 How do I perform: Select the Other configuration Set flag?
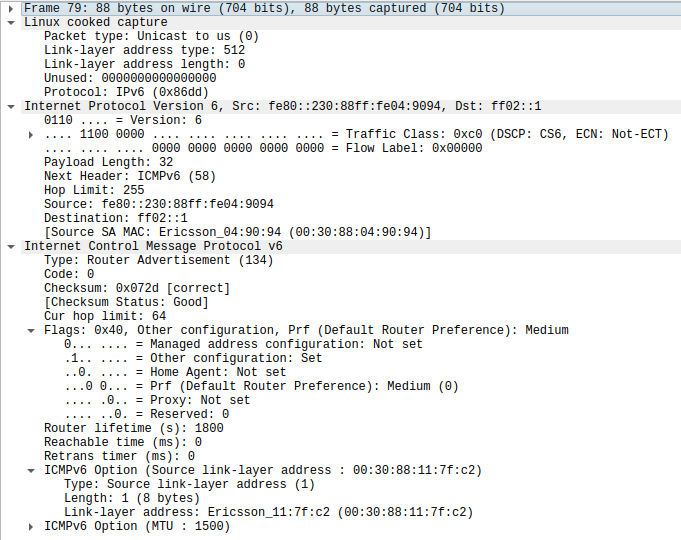pos(193,358)
